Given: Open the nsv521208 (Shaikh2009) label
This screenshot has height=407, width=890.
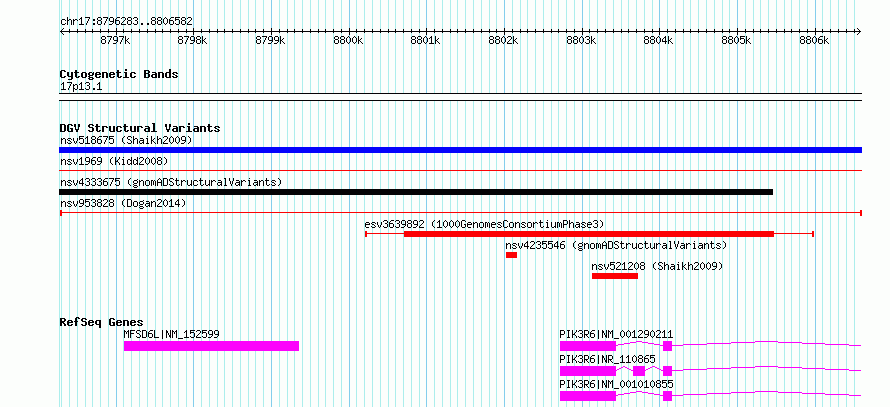Looking at the screenshot, I should point(657,266).
